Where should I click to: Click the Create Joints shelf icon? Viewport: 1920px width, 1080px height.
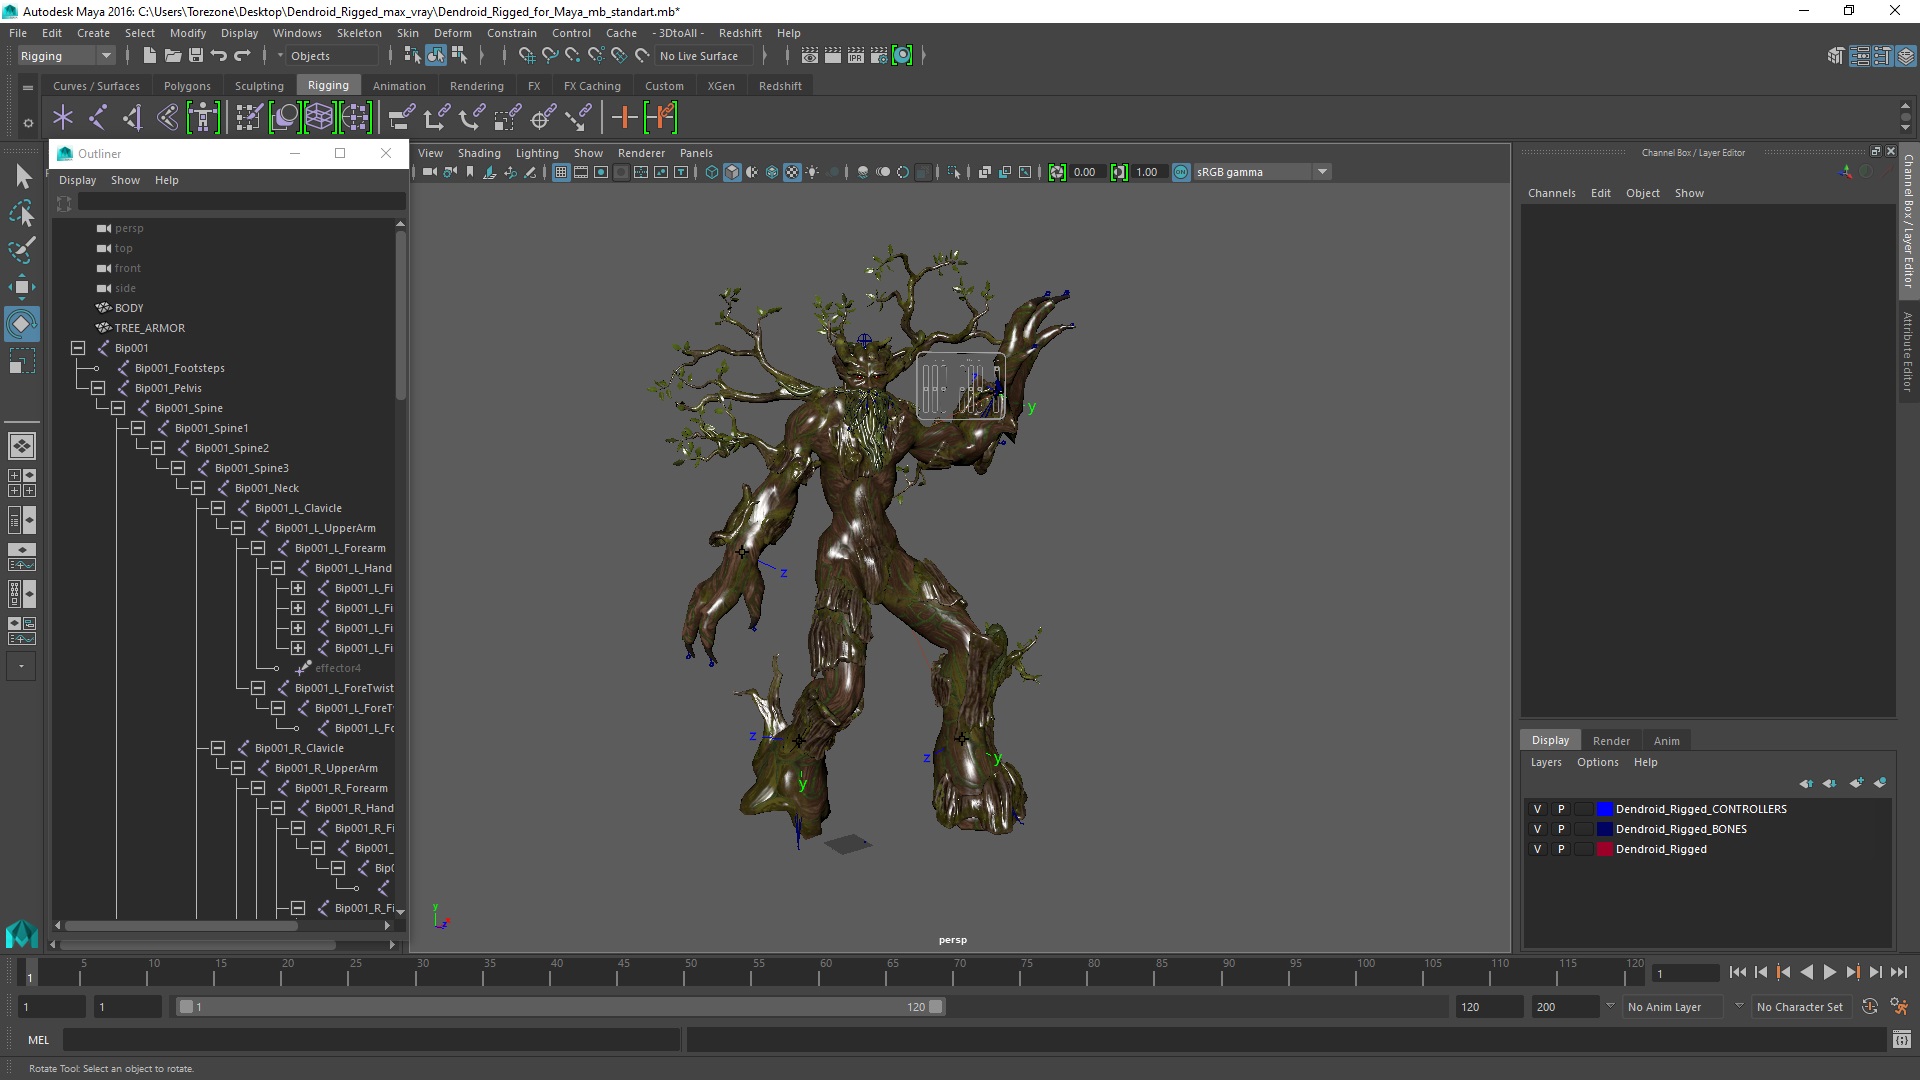pyautogui.click(x=97, y=118)
